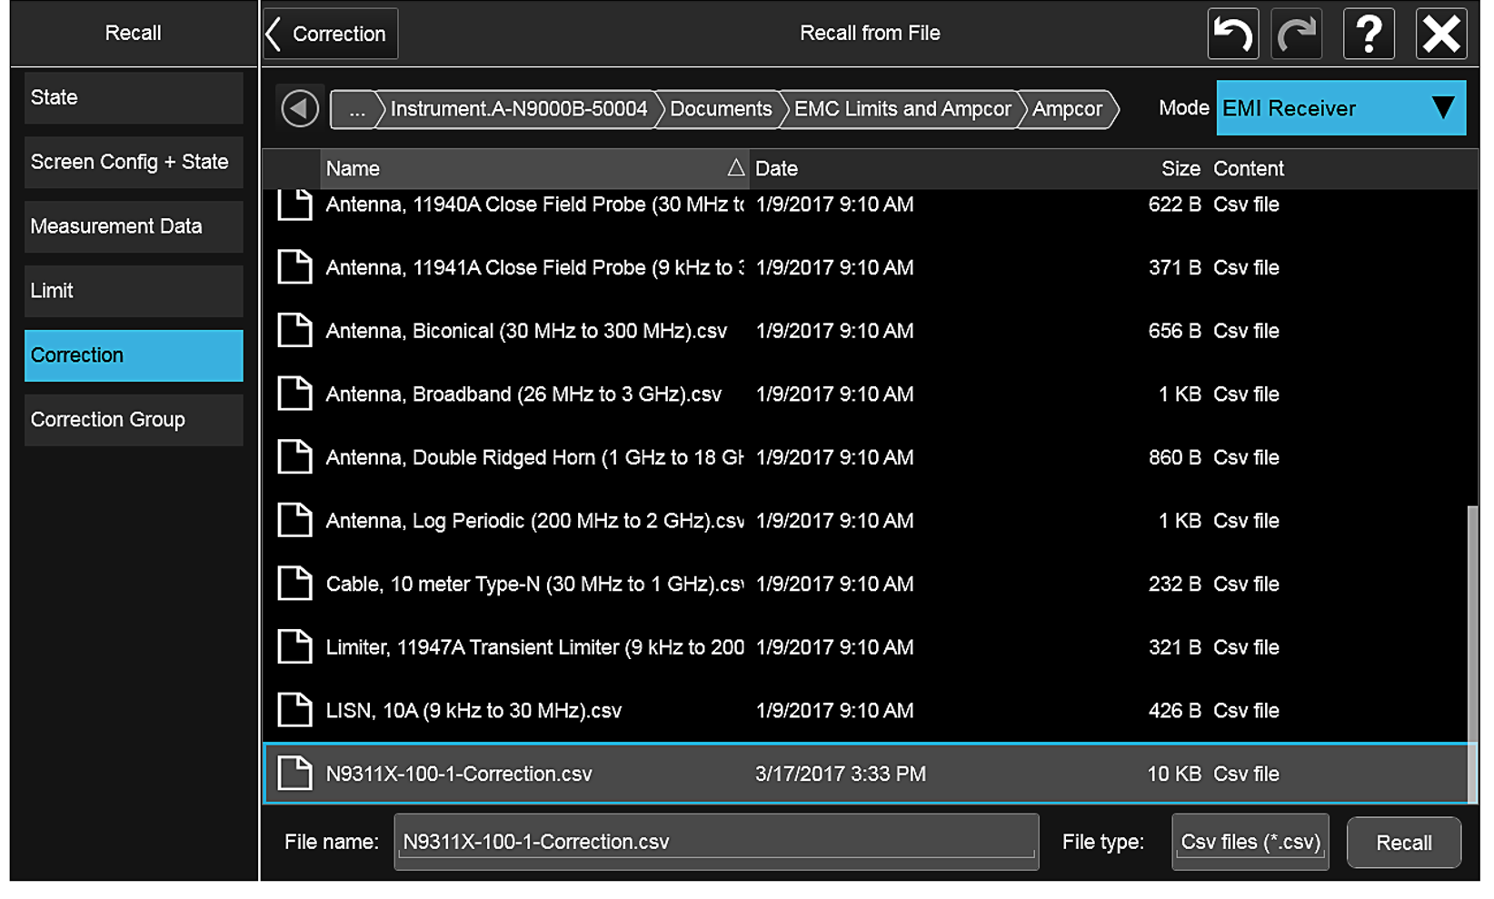Image resolution: width=1494 pixels, height=899 pixels.
Task: Select Screen Config + State option
Action: [134, 162]
